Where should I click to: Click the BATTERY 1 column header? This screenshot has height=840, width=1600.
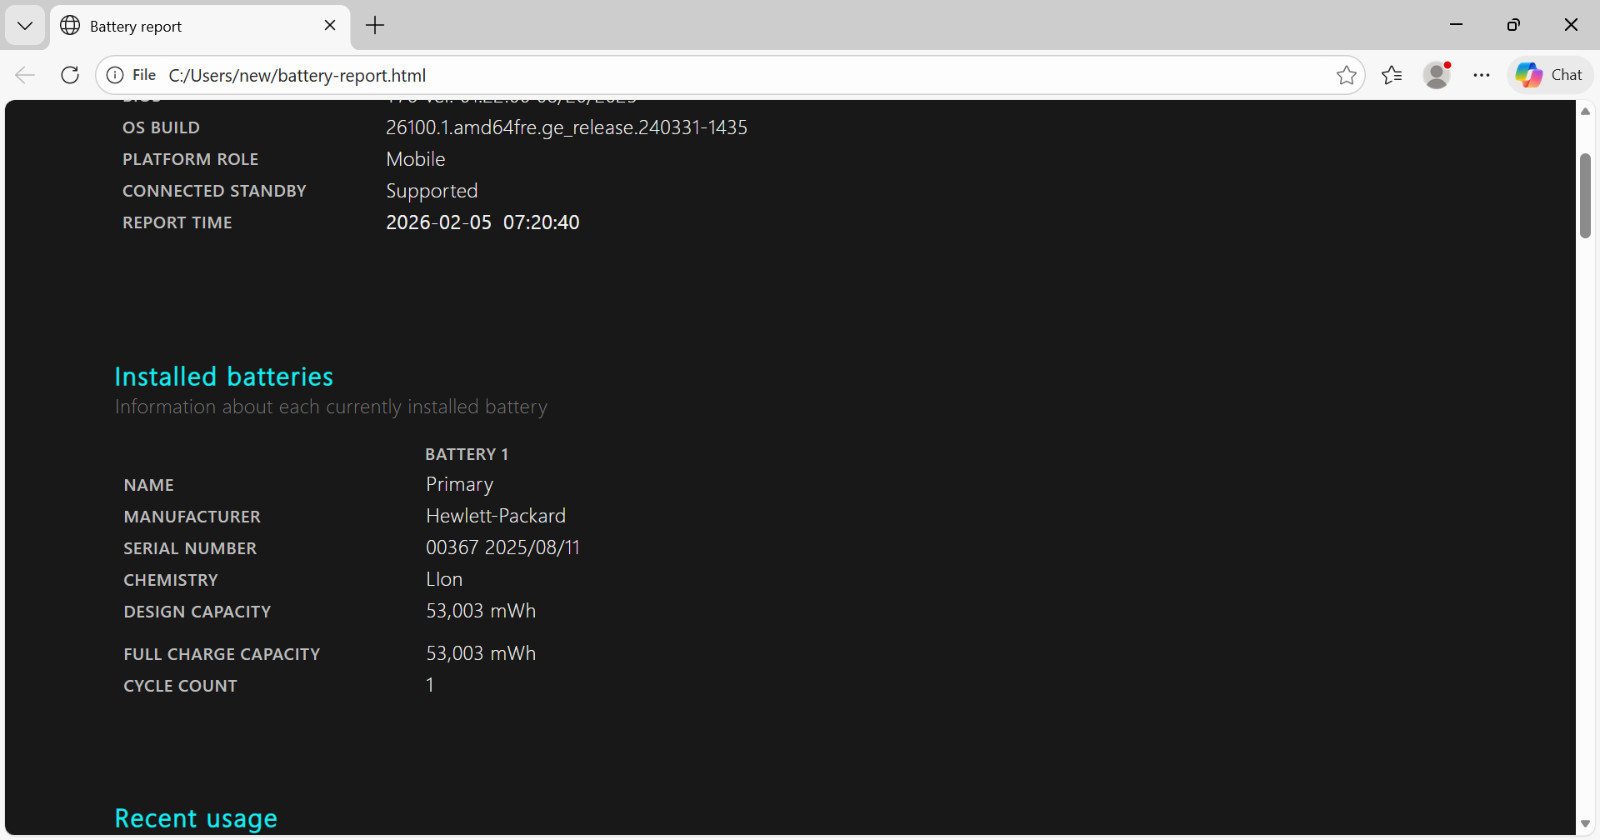467,454
